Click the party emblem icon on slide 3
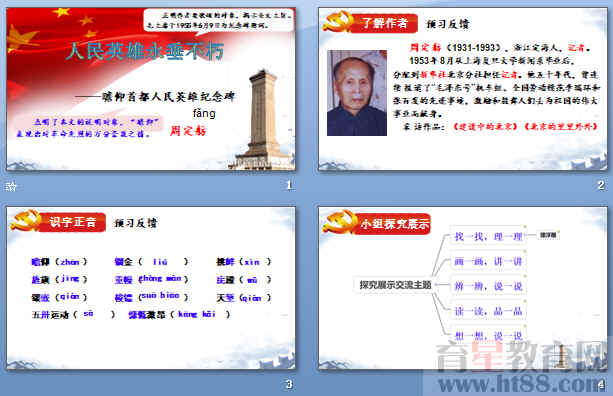This screenshot has width=613, height=396. (25, 220)
